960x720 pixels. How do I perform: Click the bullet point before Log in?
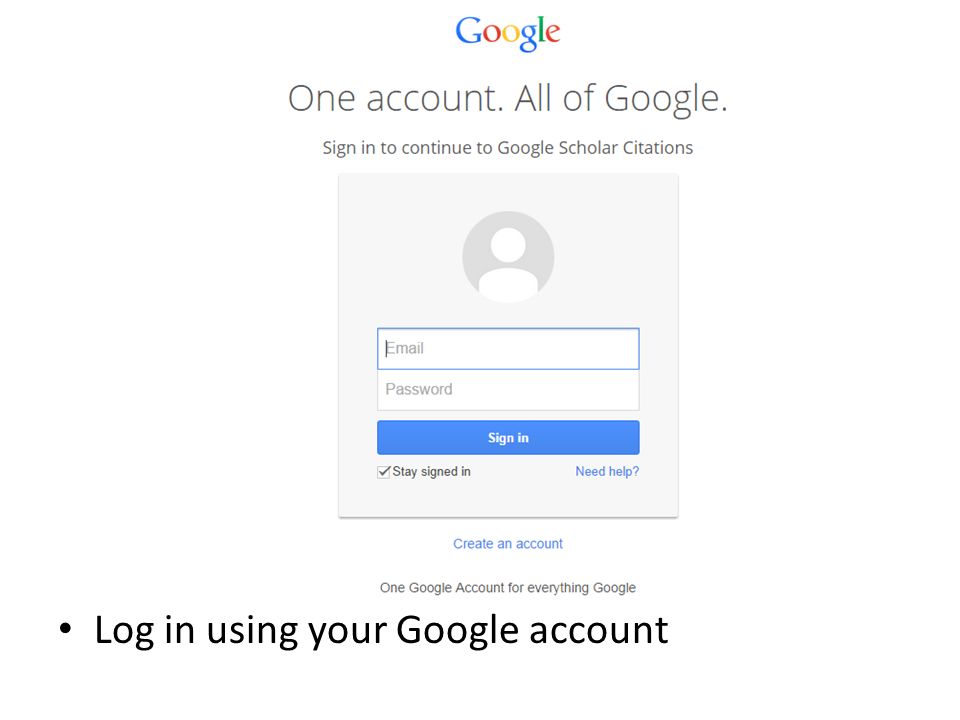coord(66,629)
